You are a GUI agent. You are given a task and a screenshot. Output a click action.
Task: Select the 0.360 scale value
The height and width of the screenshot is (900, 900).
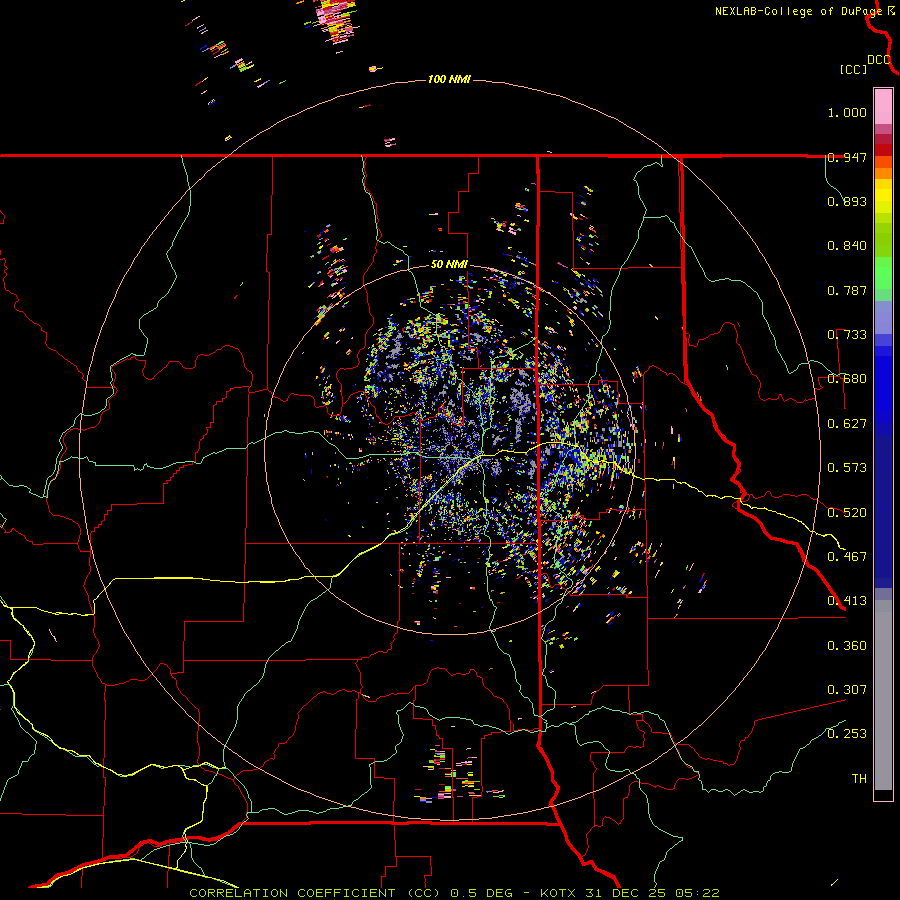click(x=847, y=646)
